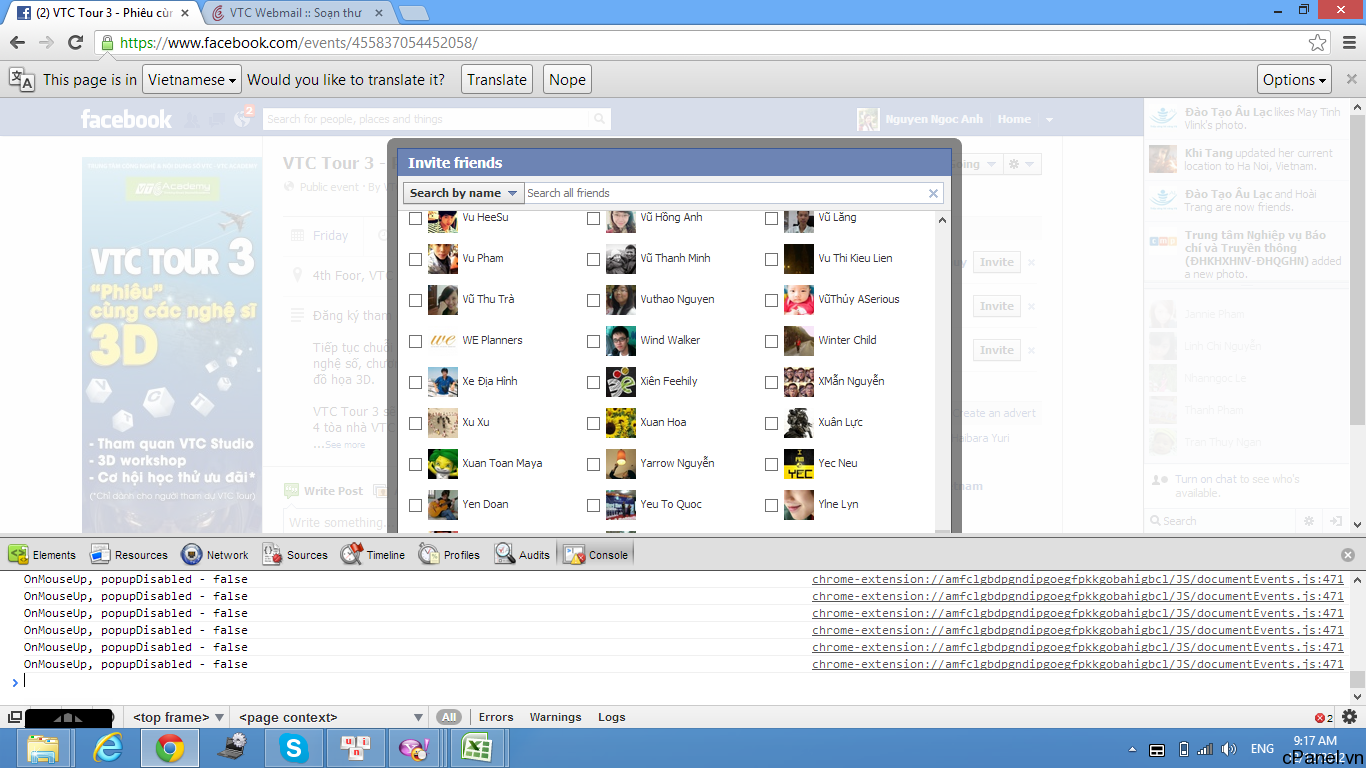Image resolution: width=1366 pixels, height=768 pixels.
Task: Click Home link in Facebook header
Action: [1014, 119]
